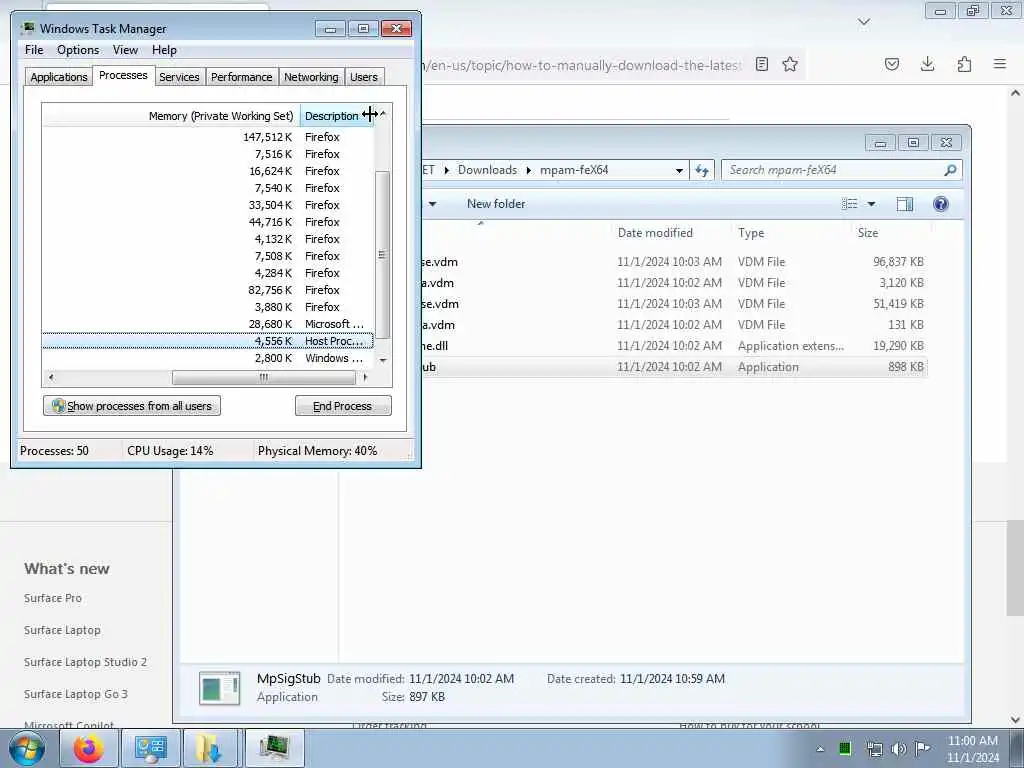Click the volume speaker tray icon
The width and height of the screenshot is (1024, 768).
[x=899, y=749]
